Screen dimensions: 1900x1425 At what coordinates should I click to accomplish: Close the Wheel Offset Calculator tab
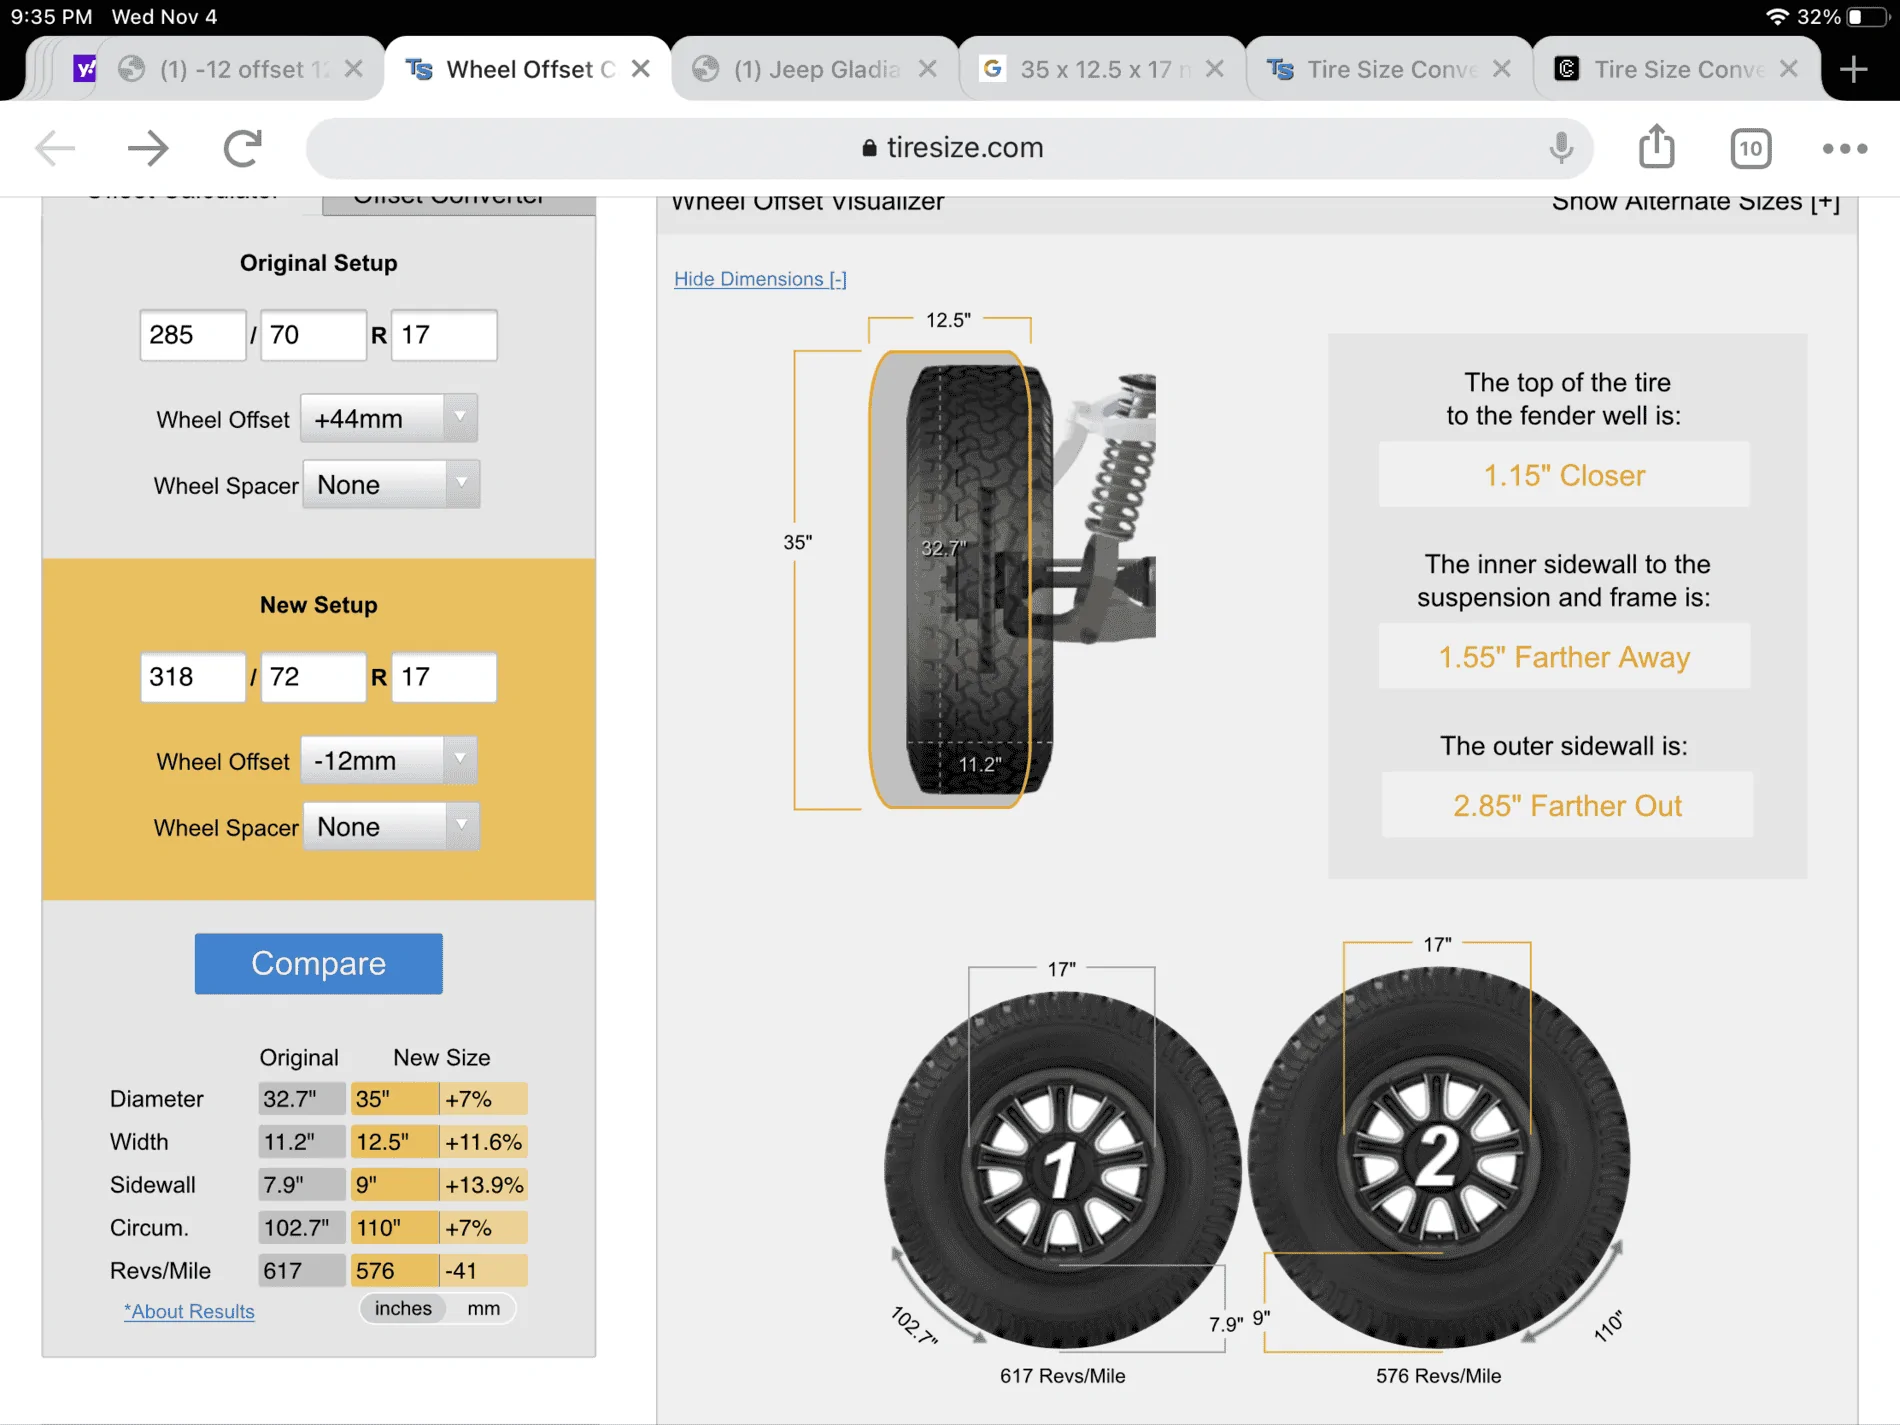[x=641, y=69]
